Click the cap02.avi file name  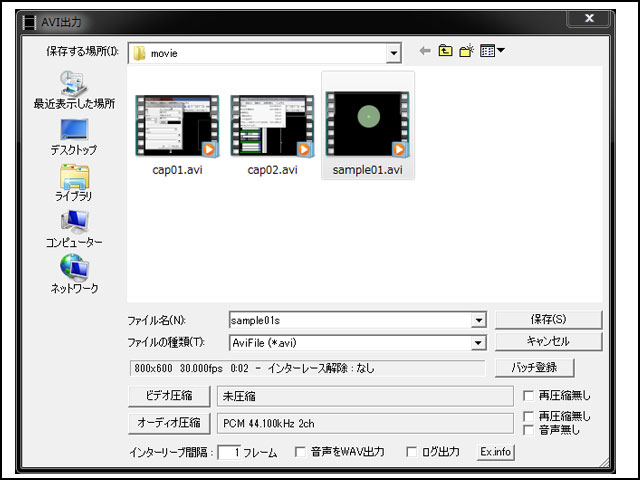point(272,170)
